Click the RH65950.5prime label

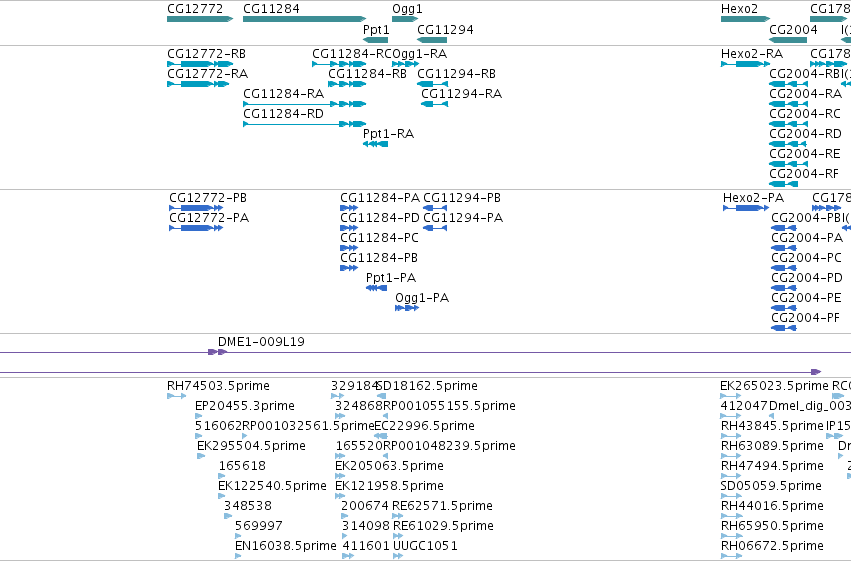pos(772,526)
